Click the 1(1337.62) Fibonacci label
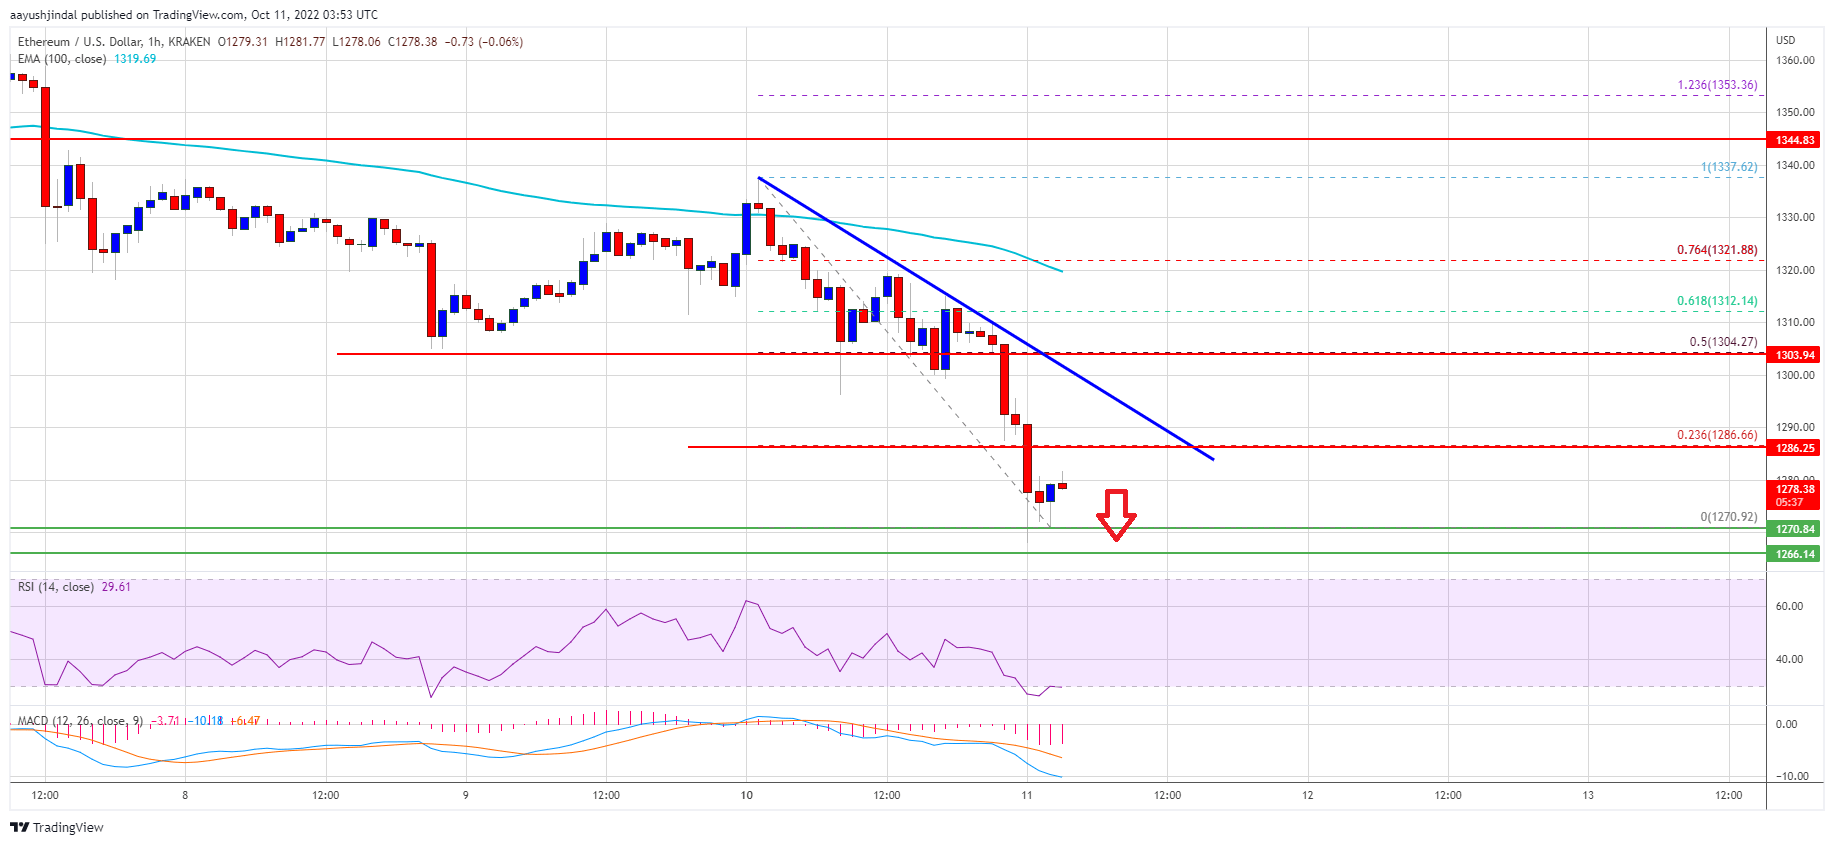The image size is (1834, 845). 1729,167
